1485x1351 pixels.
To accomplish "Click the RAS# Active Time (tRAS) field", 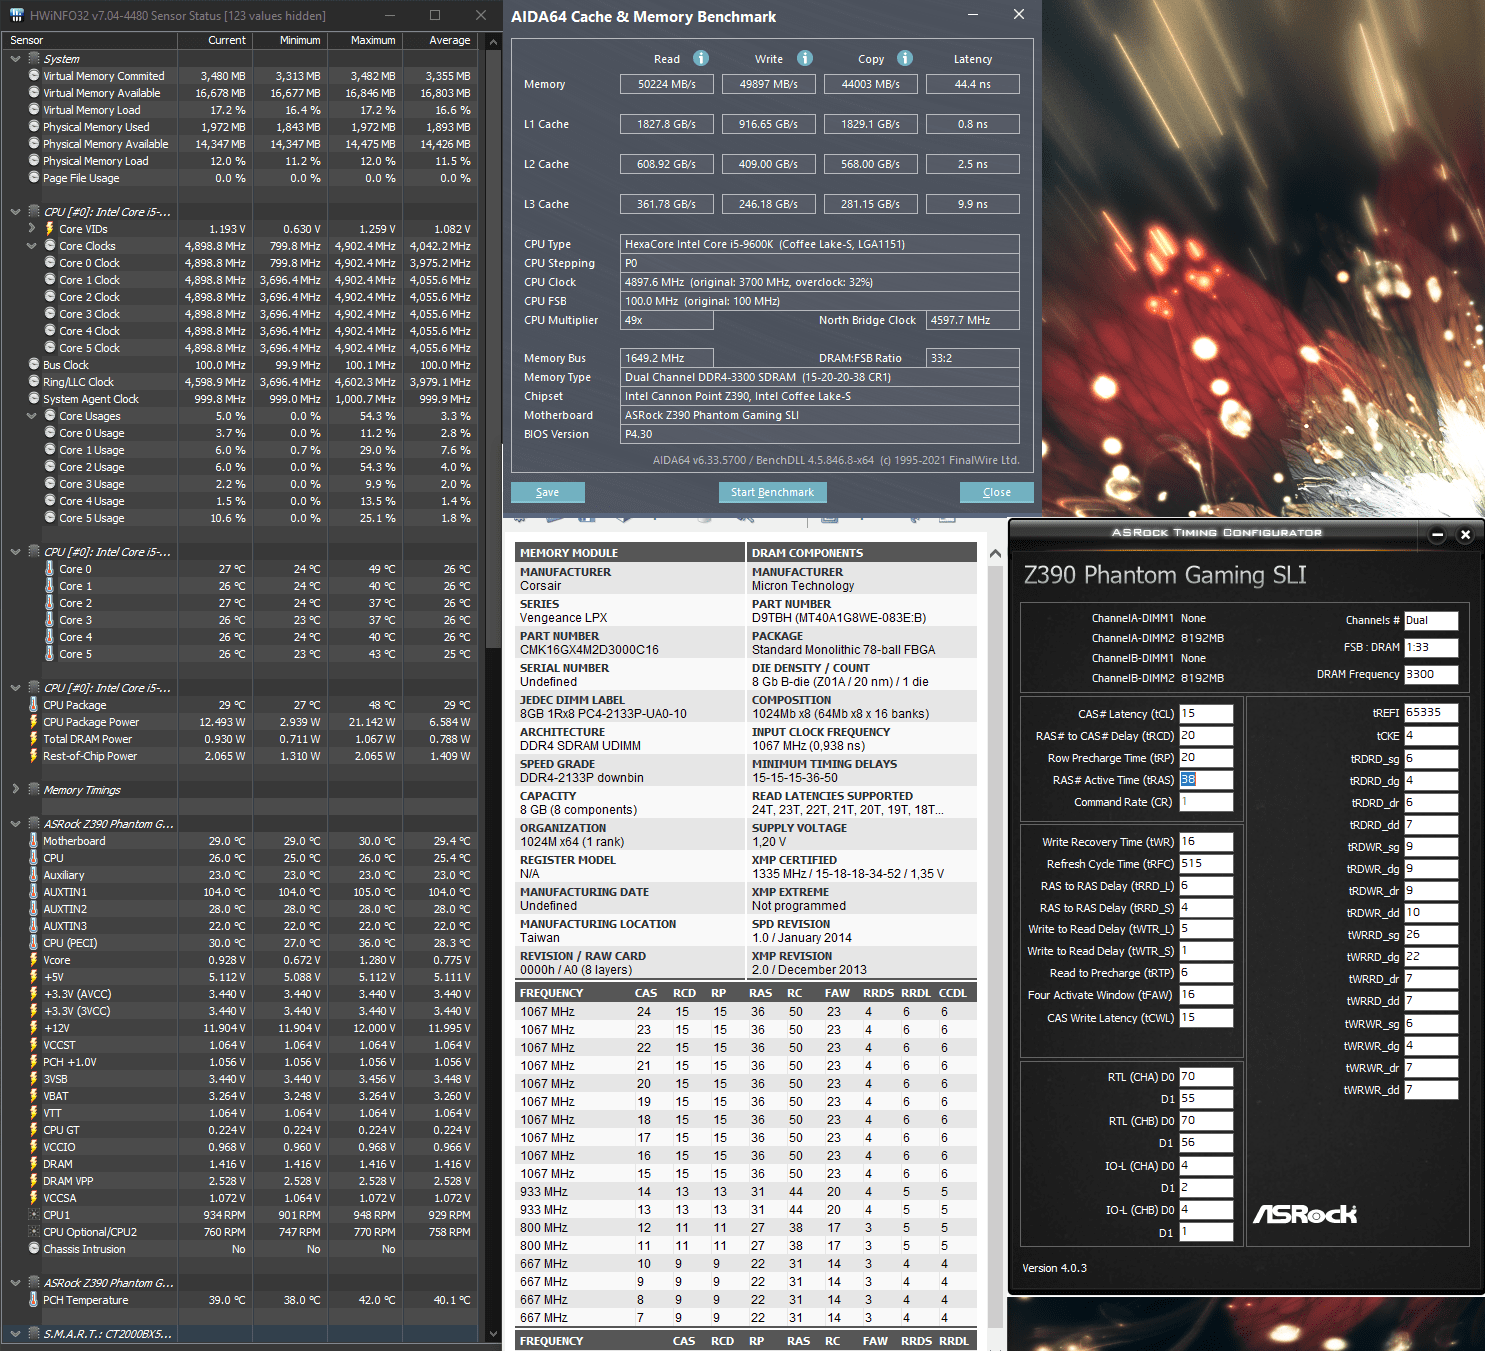I will tap(1206, 780).
